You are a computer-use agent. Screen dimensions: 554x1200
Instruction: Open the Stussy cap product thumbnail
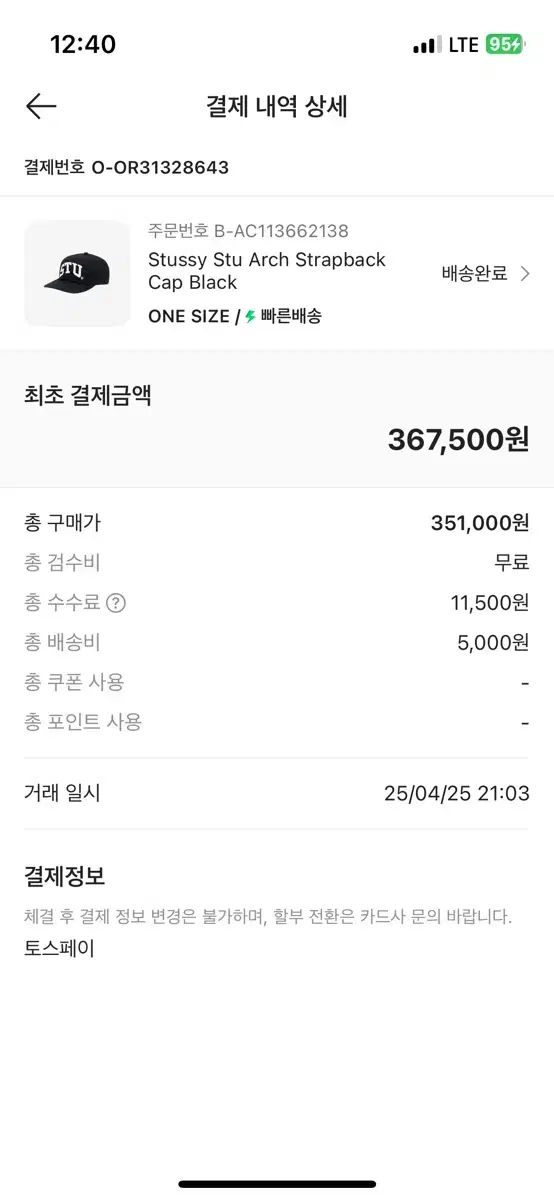click(x=77, y=273)
